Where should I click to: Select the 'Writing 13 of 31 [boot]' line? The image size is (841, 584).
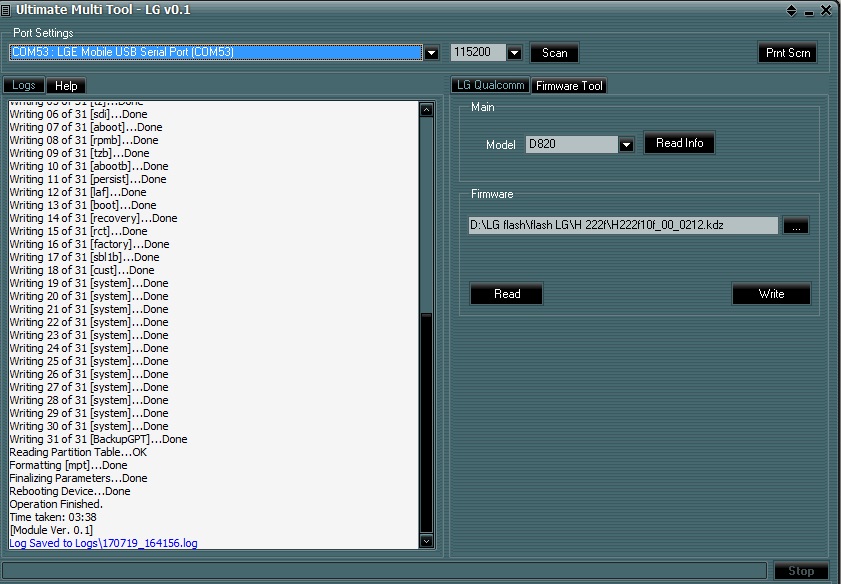[x=83, y=205]
